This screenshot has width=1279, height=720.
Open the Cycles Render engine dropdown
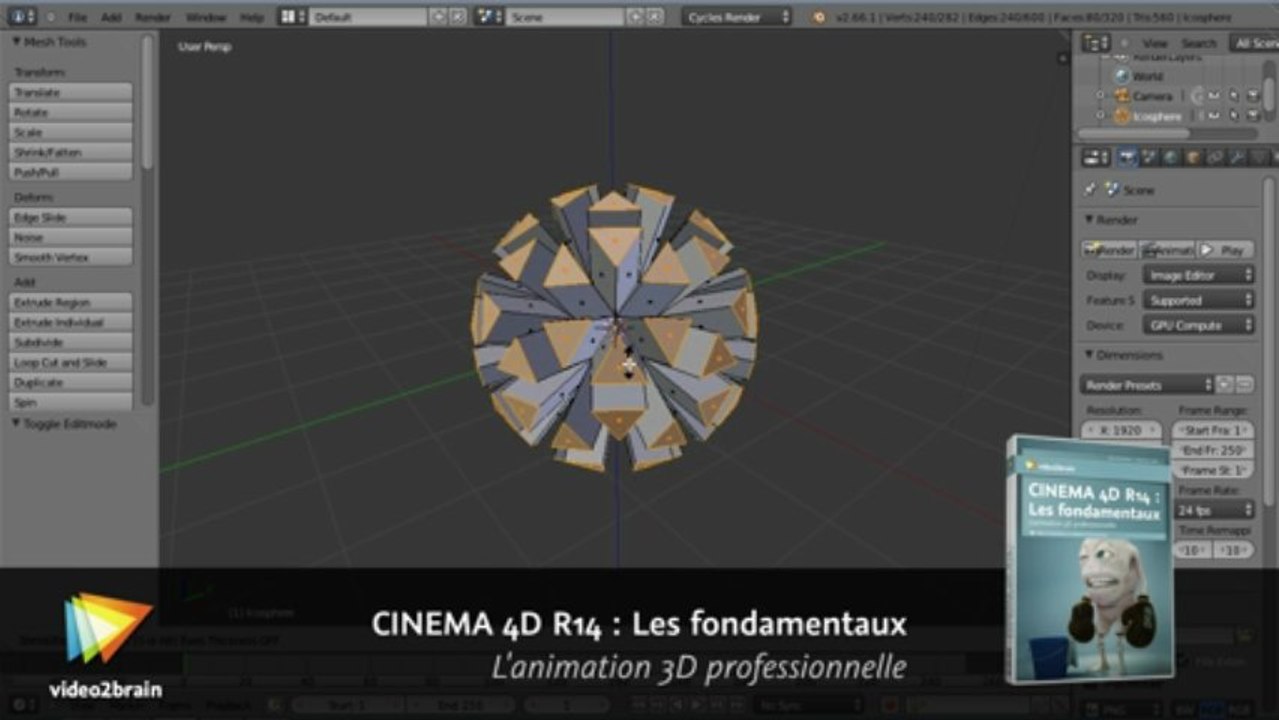click(x=737, y=17)
